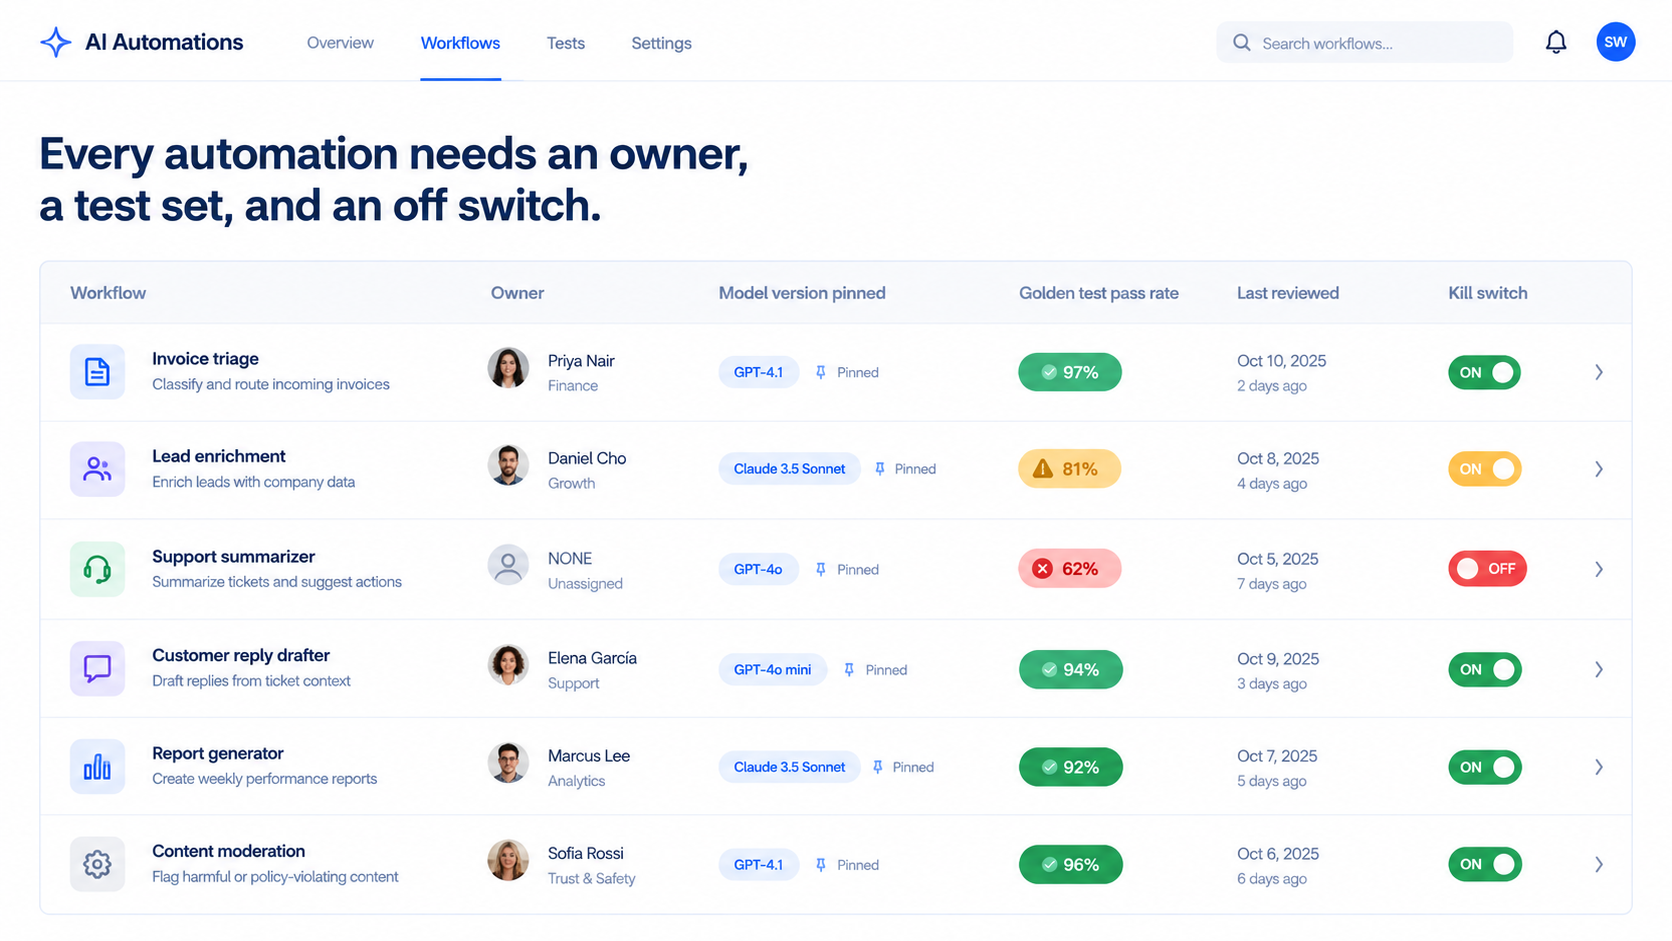The width and height of the screenshot is (1672, 941).
Task: Click the Lead enrichment people icon
Action: pos(97,469)
